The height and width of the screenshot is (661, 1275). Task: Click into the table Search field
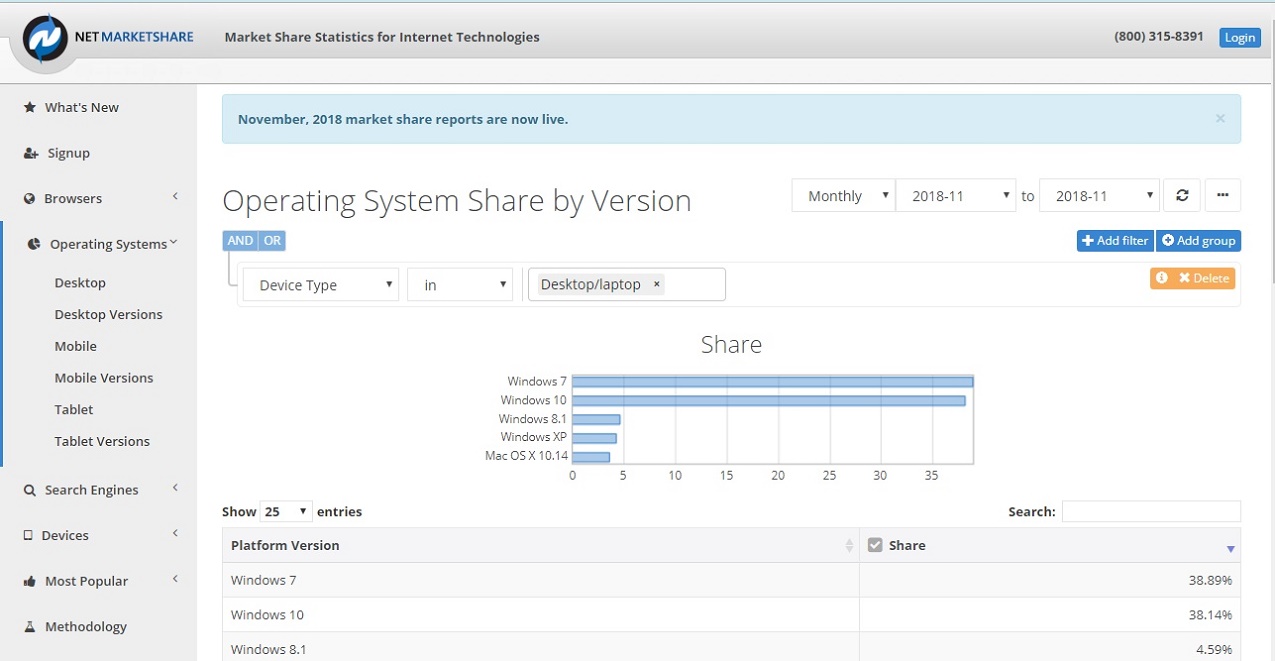pyautogui.click(x=1151, y=511)
